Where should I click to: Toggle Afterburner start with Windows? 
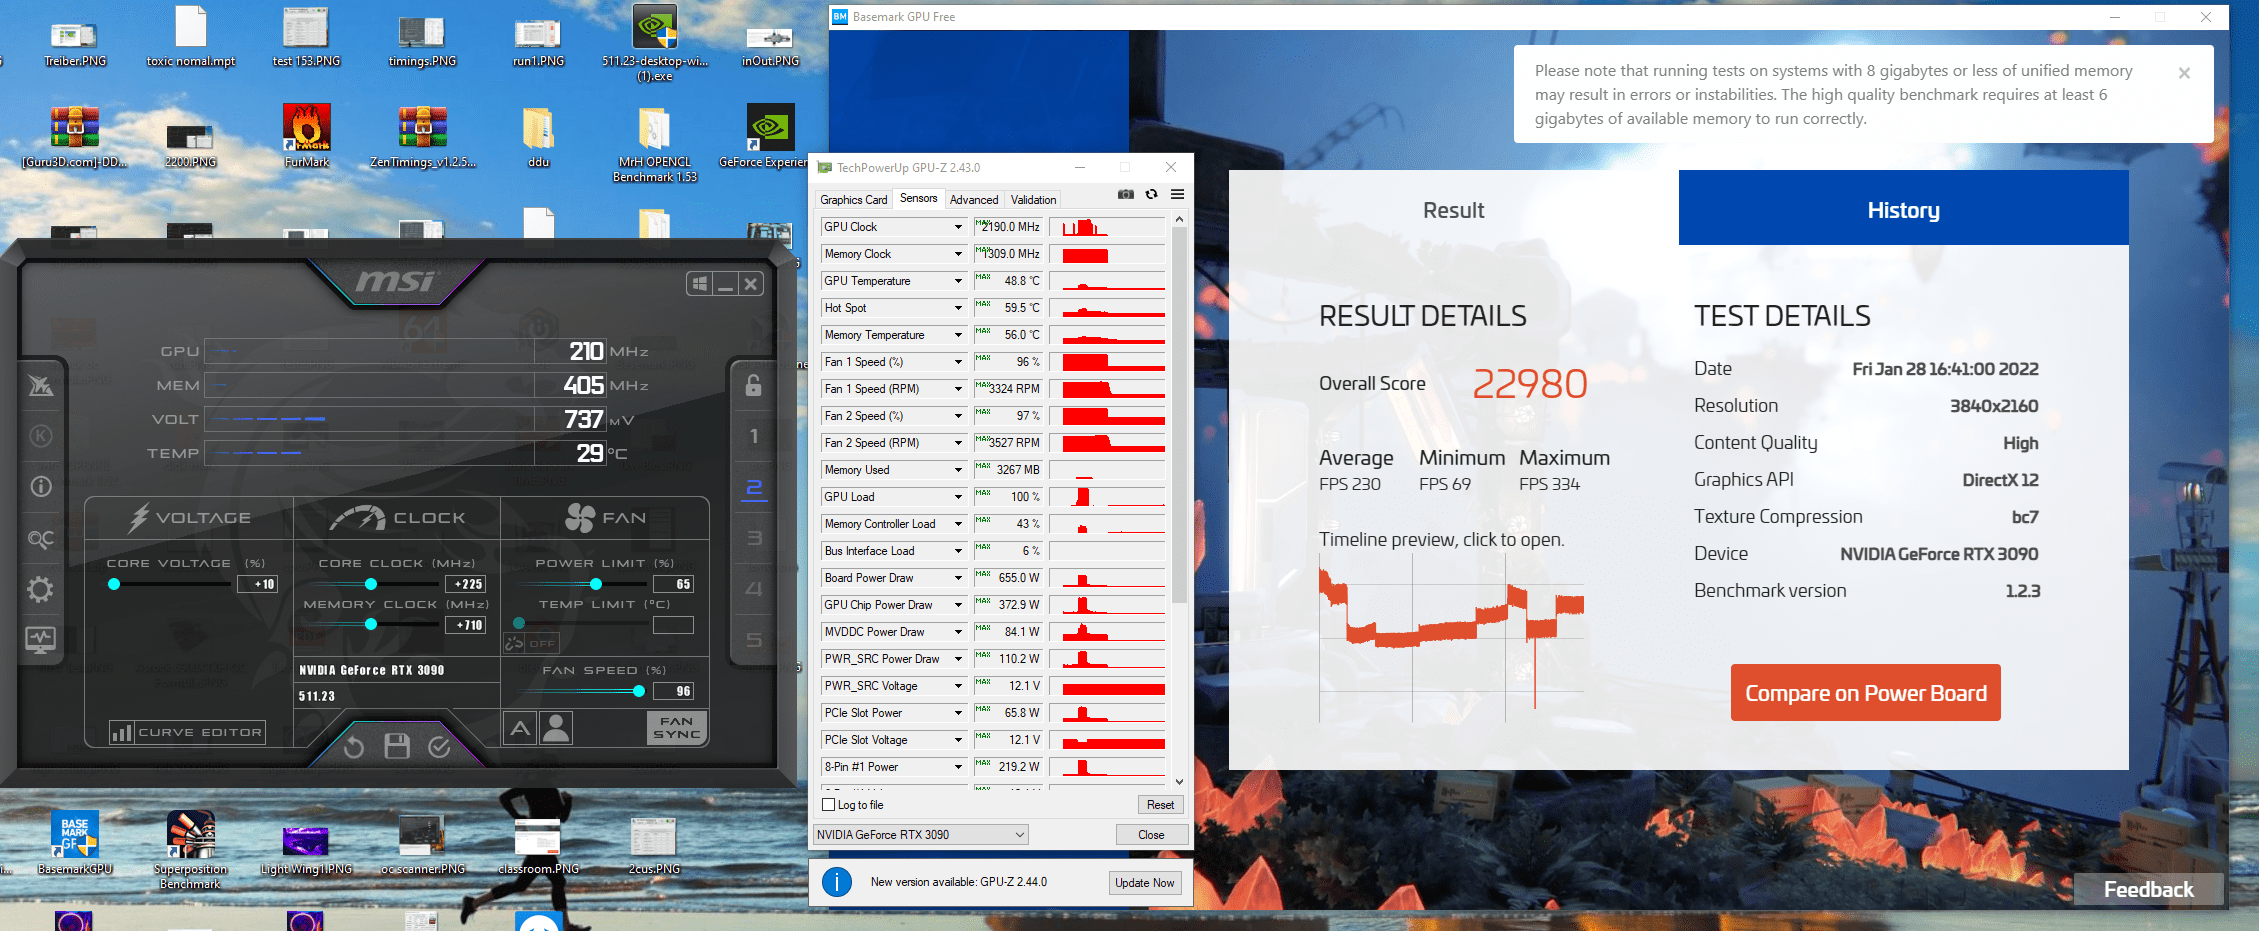[x=700, y=284]
